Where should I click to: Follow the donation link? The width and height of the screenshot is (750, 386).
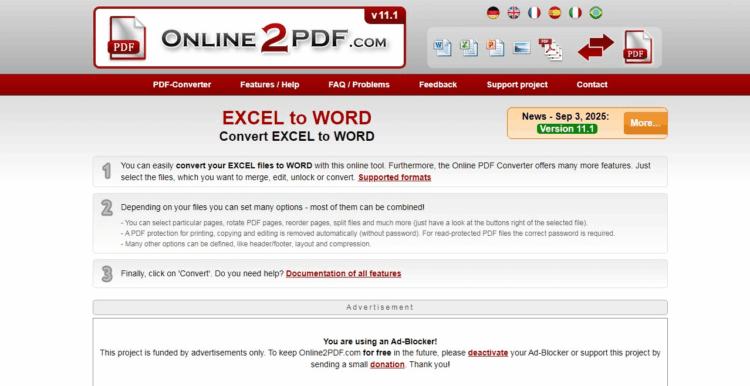pos(387,364)
